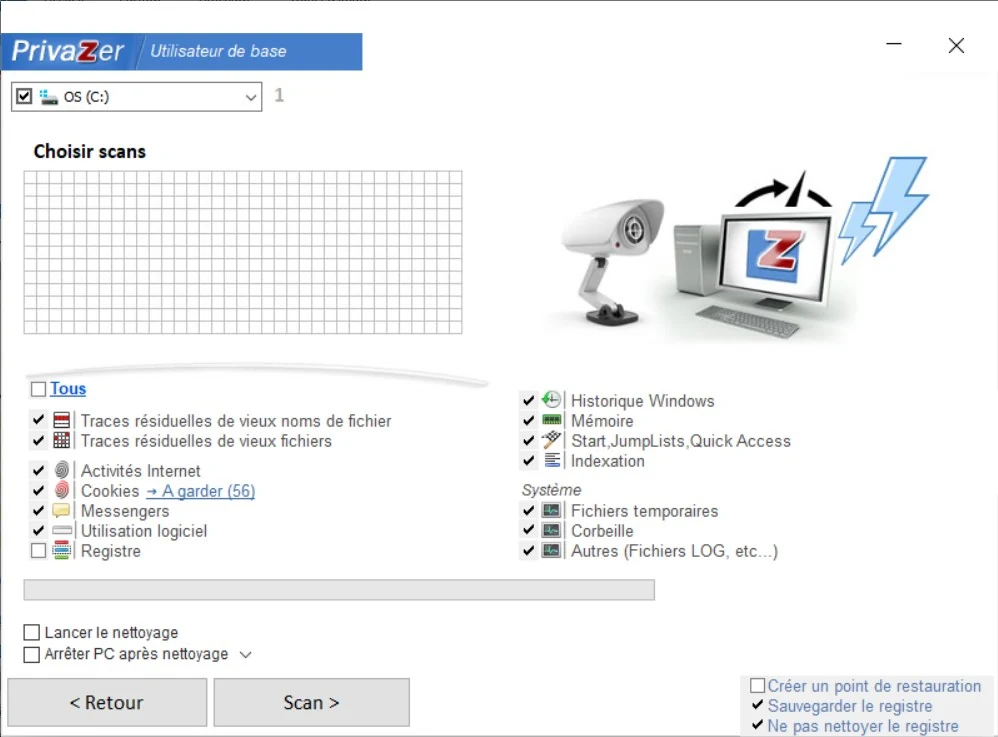Click the Start, JumpLists, Quick Access icon

tap(552, 440)
